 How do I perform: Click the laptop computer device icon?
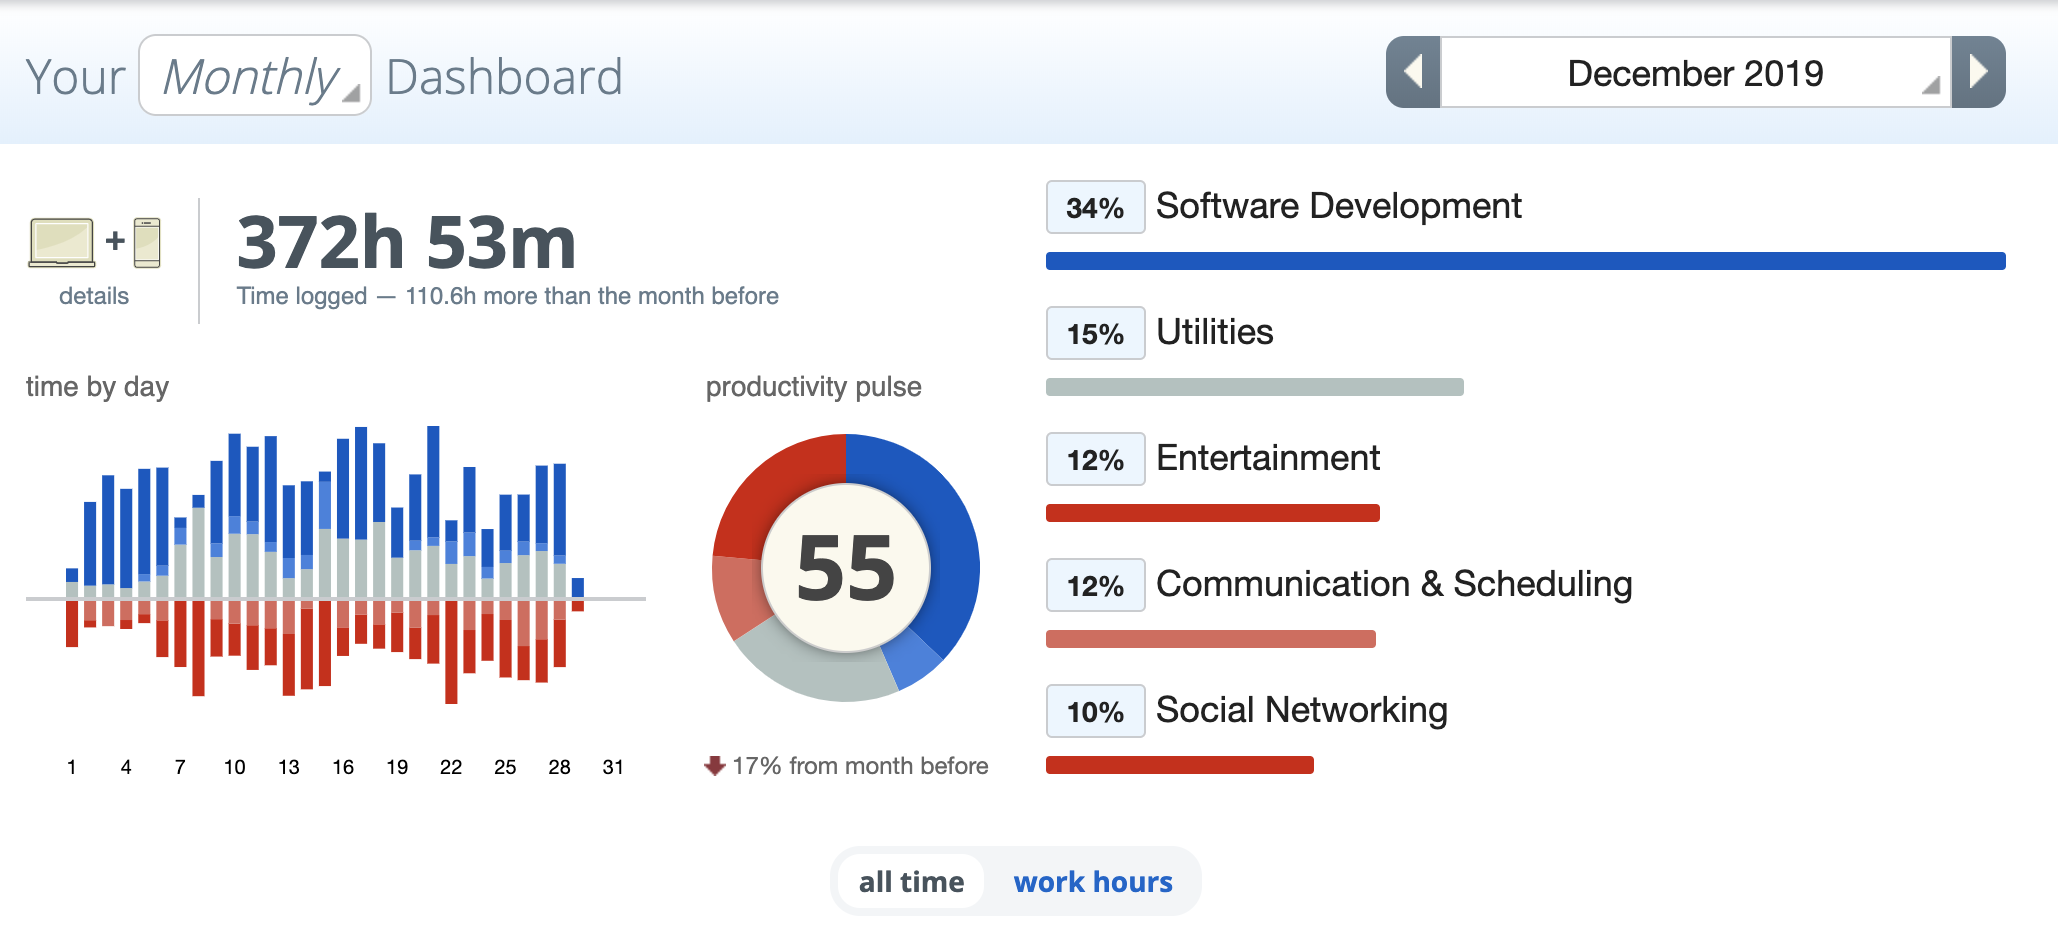click(62, 242)
